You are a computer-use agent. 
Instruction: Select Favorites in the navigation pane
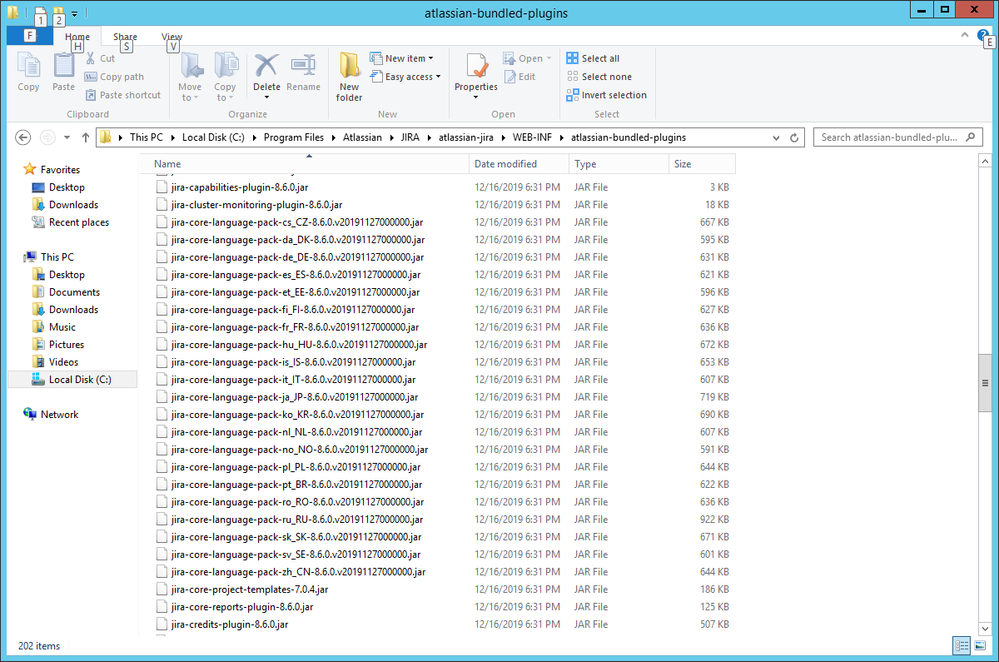click(60, 169)
